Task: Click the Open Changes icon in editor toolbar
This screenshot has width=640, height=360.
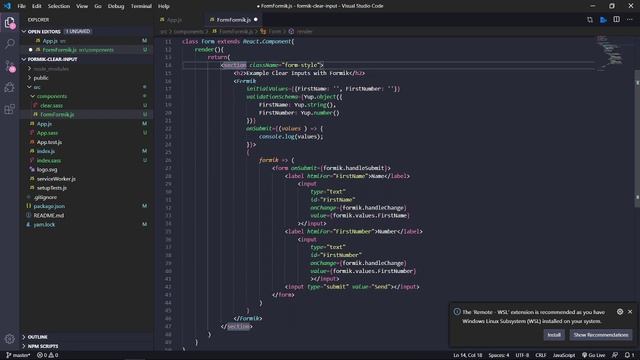Action: point(590,20)
